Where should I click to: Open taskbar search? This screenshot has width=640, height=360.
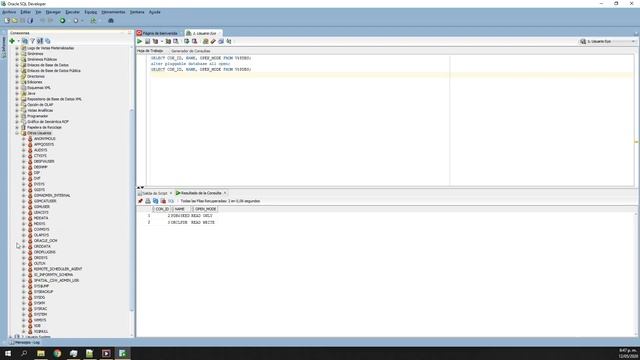[24, 353]
